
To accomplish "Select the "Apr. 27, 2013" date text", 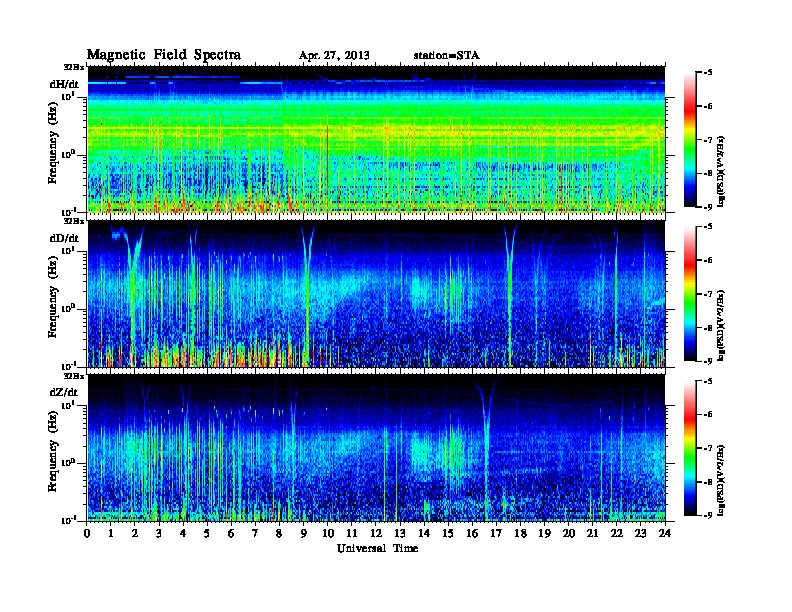I will [334, 56].
